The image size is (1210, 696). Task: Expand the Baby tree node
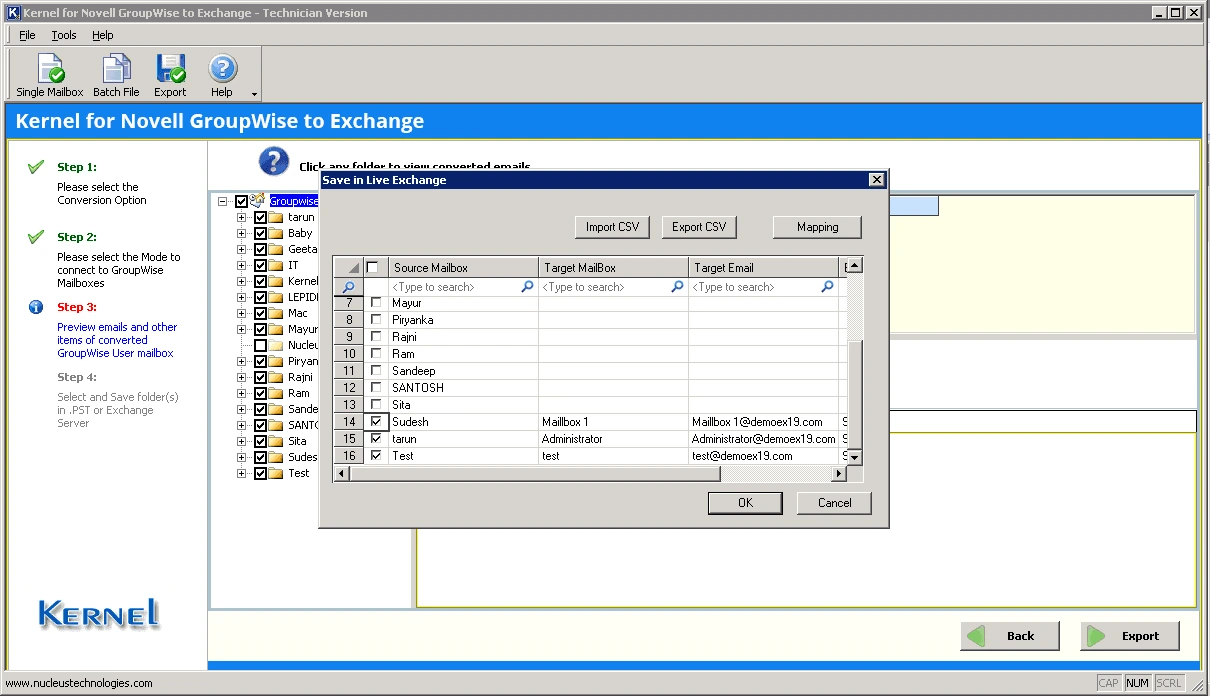tap(241, 233)
